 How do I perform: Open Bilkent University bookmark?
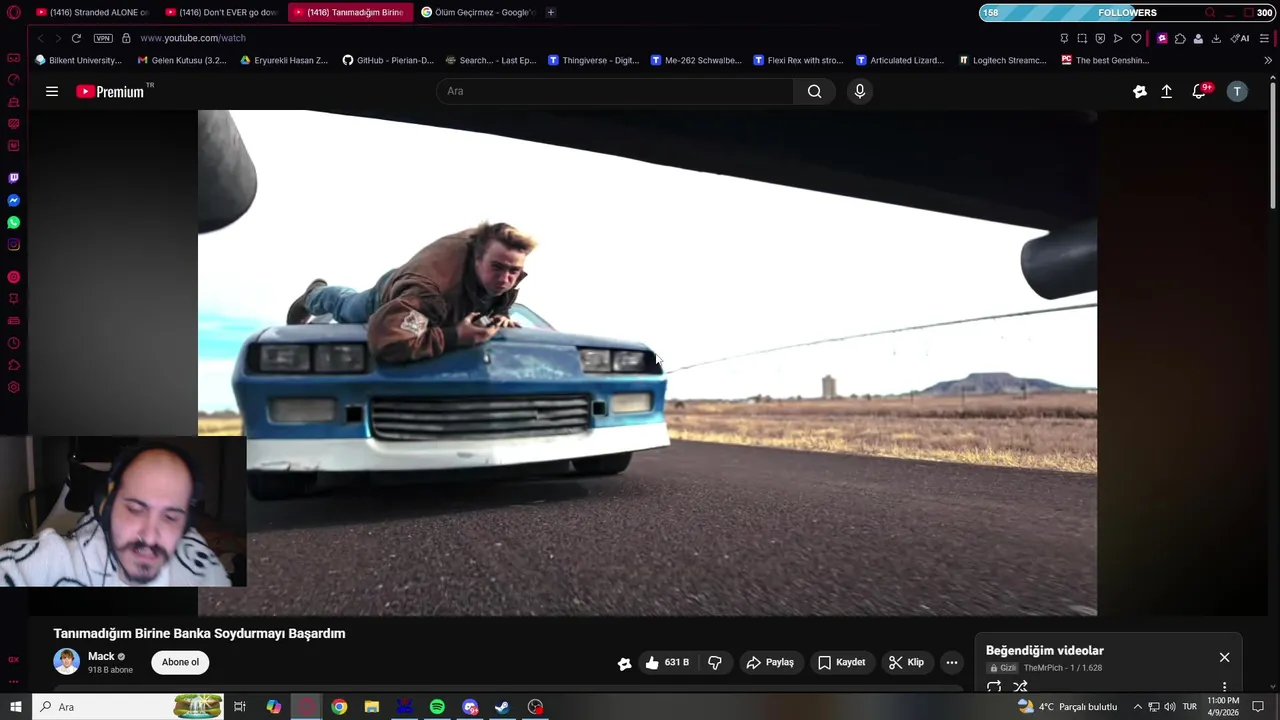coord(79,60)
